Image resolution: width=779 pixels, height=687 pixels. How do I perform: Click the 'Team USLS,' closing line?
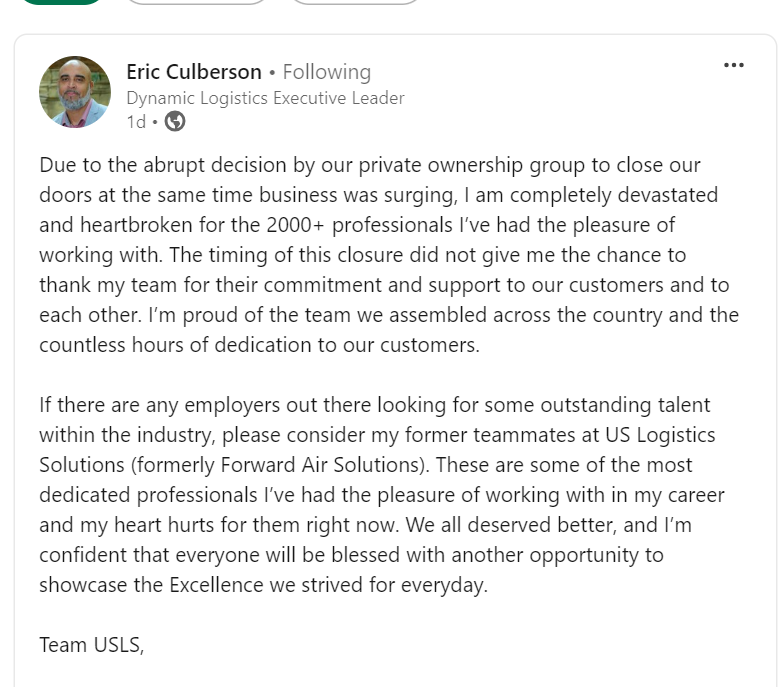(x=91, y=645)
